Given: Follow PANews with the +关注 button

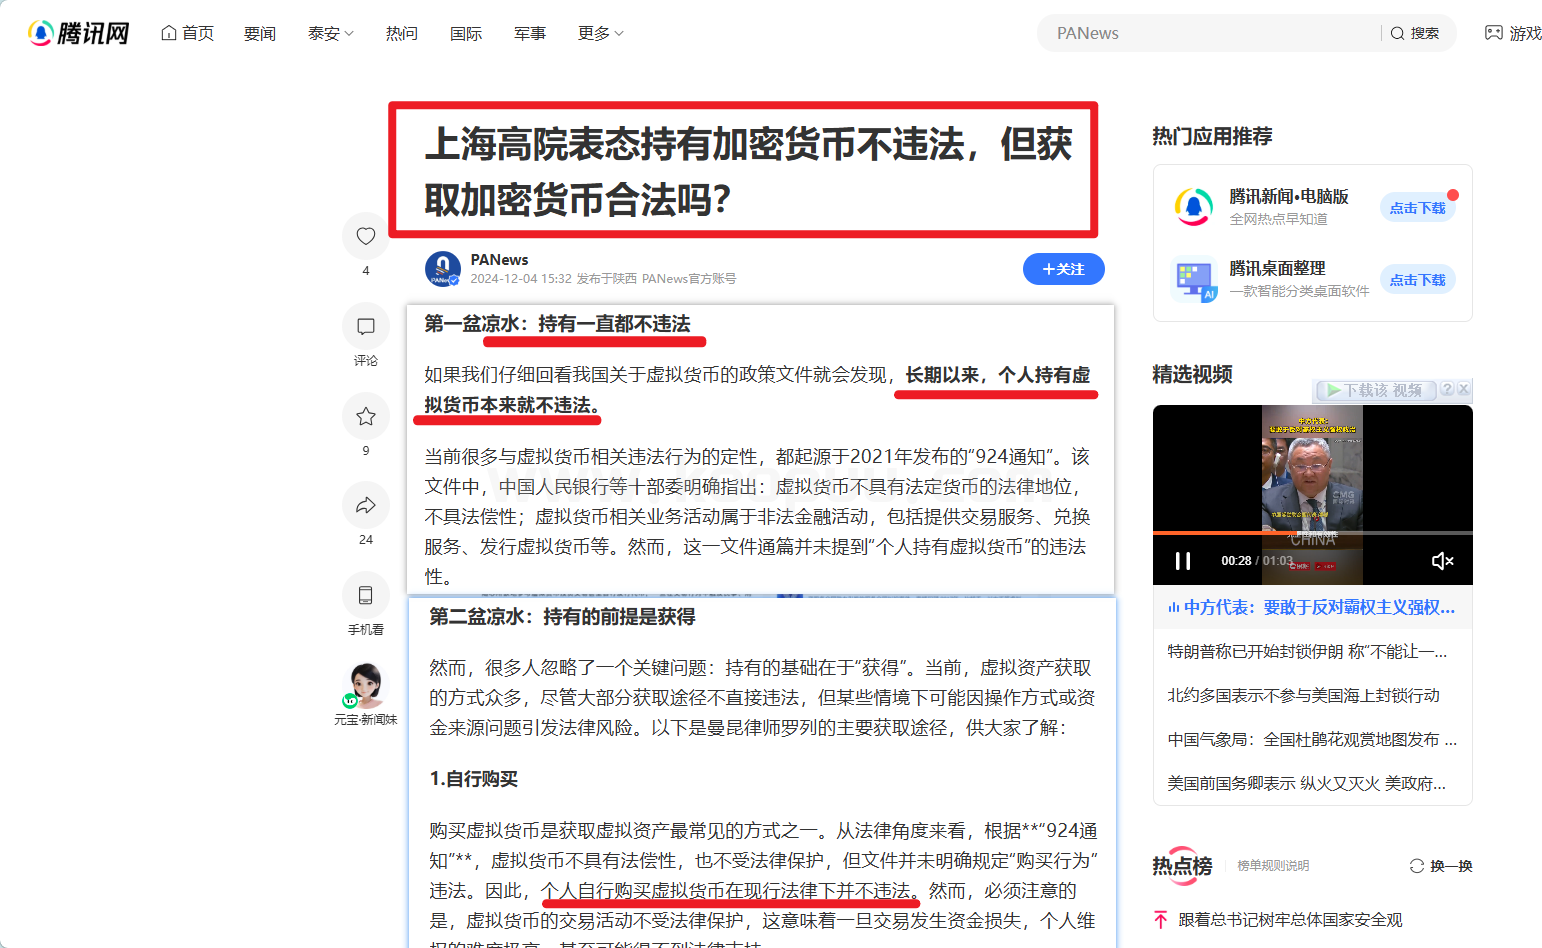Looking at the screenshot, I should pyautogui.click(x=1063, y=269).
